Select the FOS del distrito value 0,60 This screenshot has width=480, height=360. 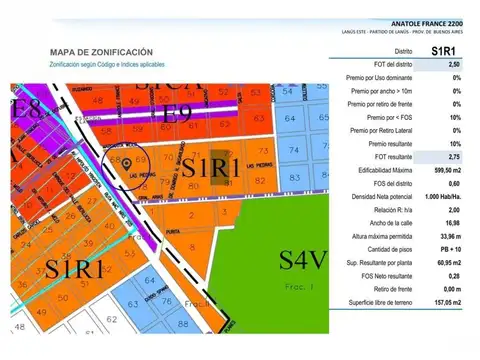(x=454, y=183)
